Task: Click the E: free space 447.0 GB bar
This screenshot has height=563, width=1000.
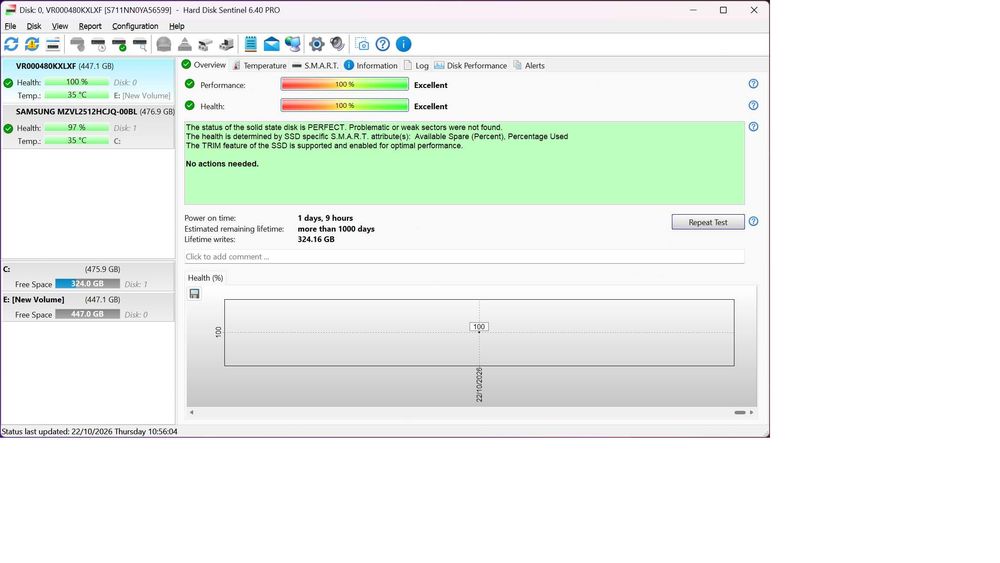Action: (87, 314)
